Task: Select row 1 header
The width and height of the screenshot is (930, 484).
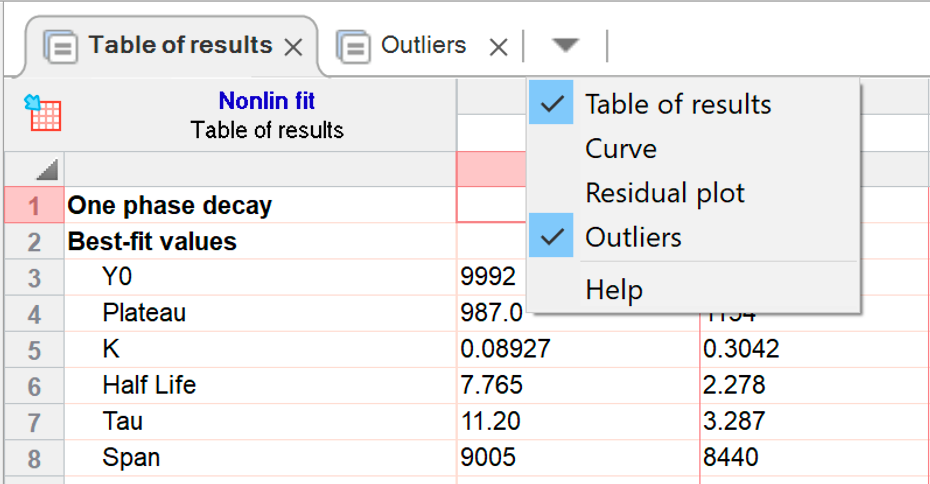Action: (33, 206)
